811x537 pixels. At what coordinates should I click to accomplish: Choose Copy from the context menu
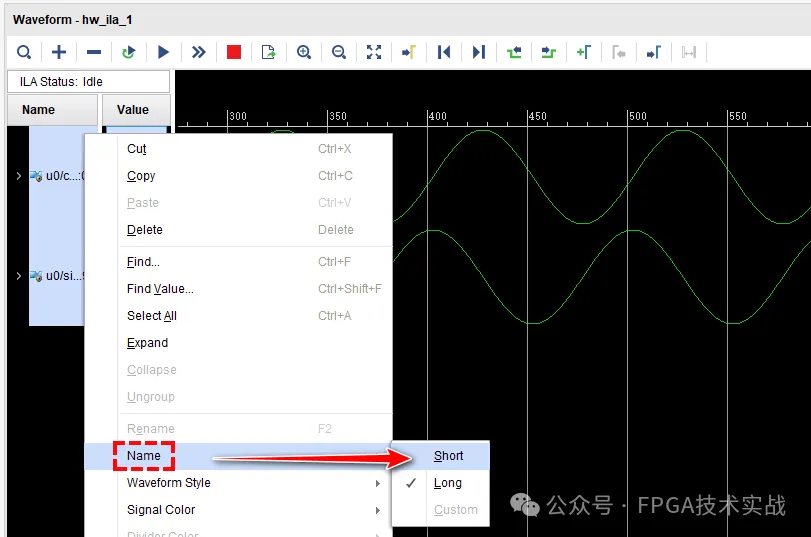point(141,176)
